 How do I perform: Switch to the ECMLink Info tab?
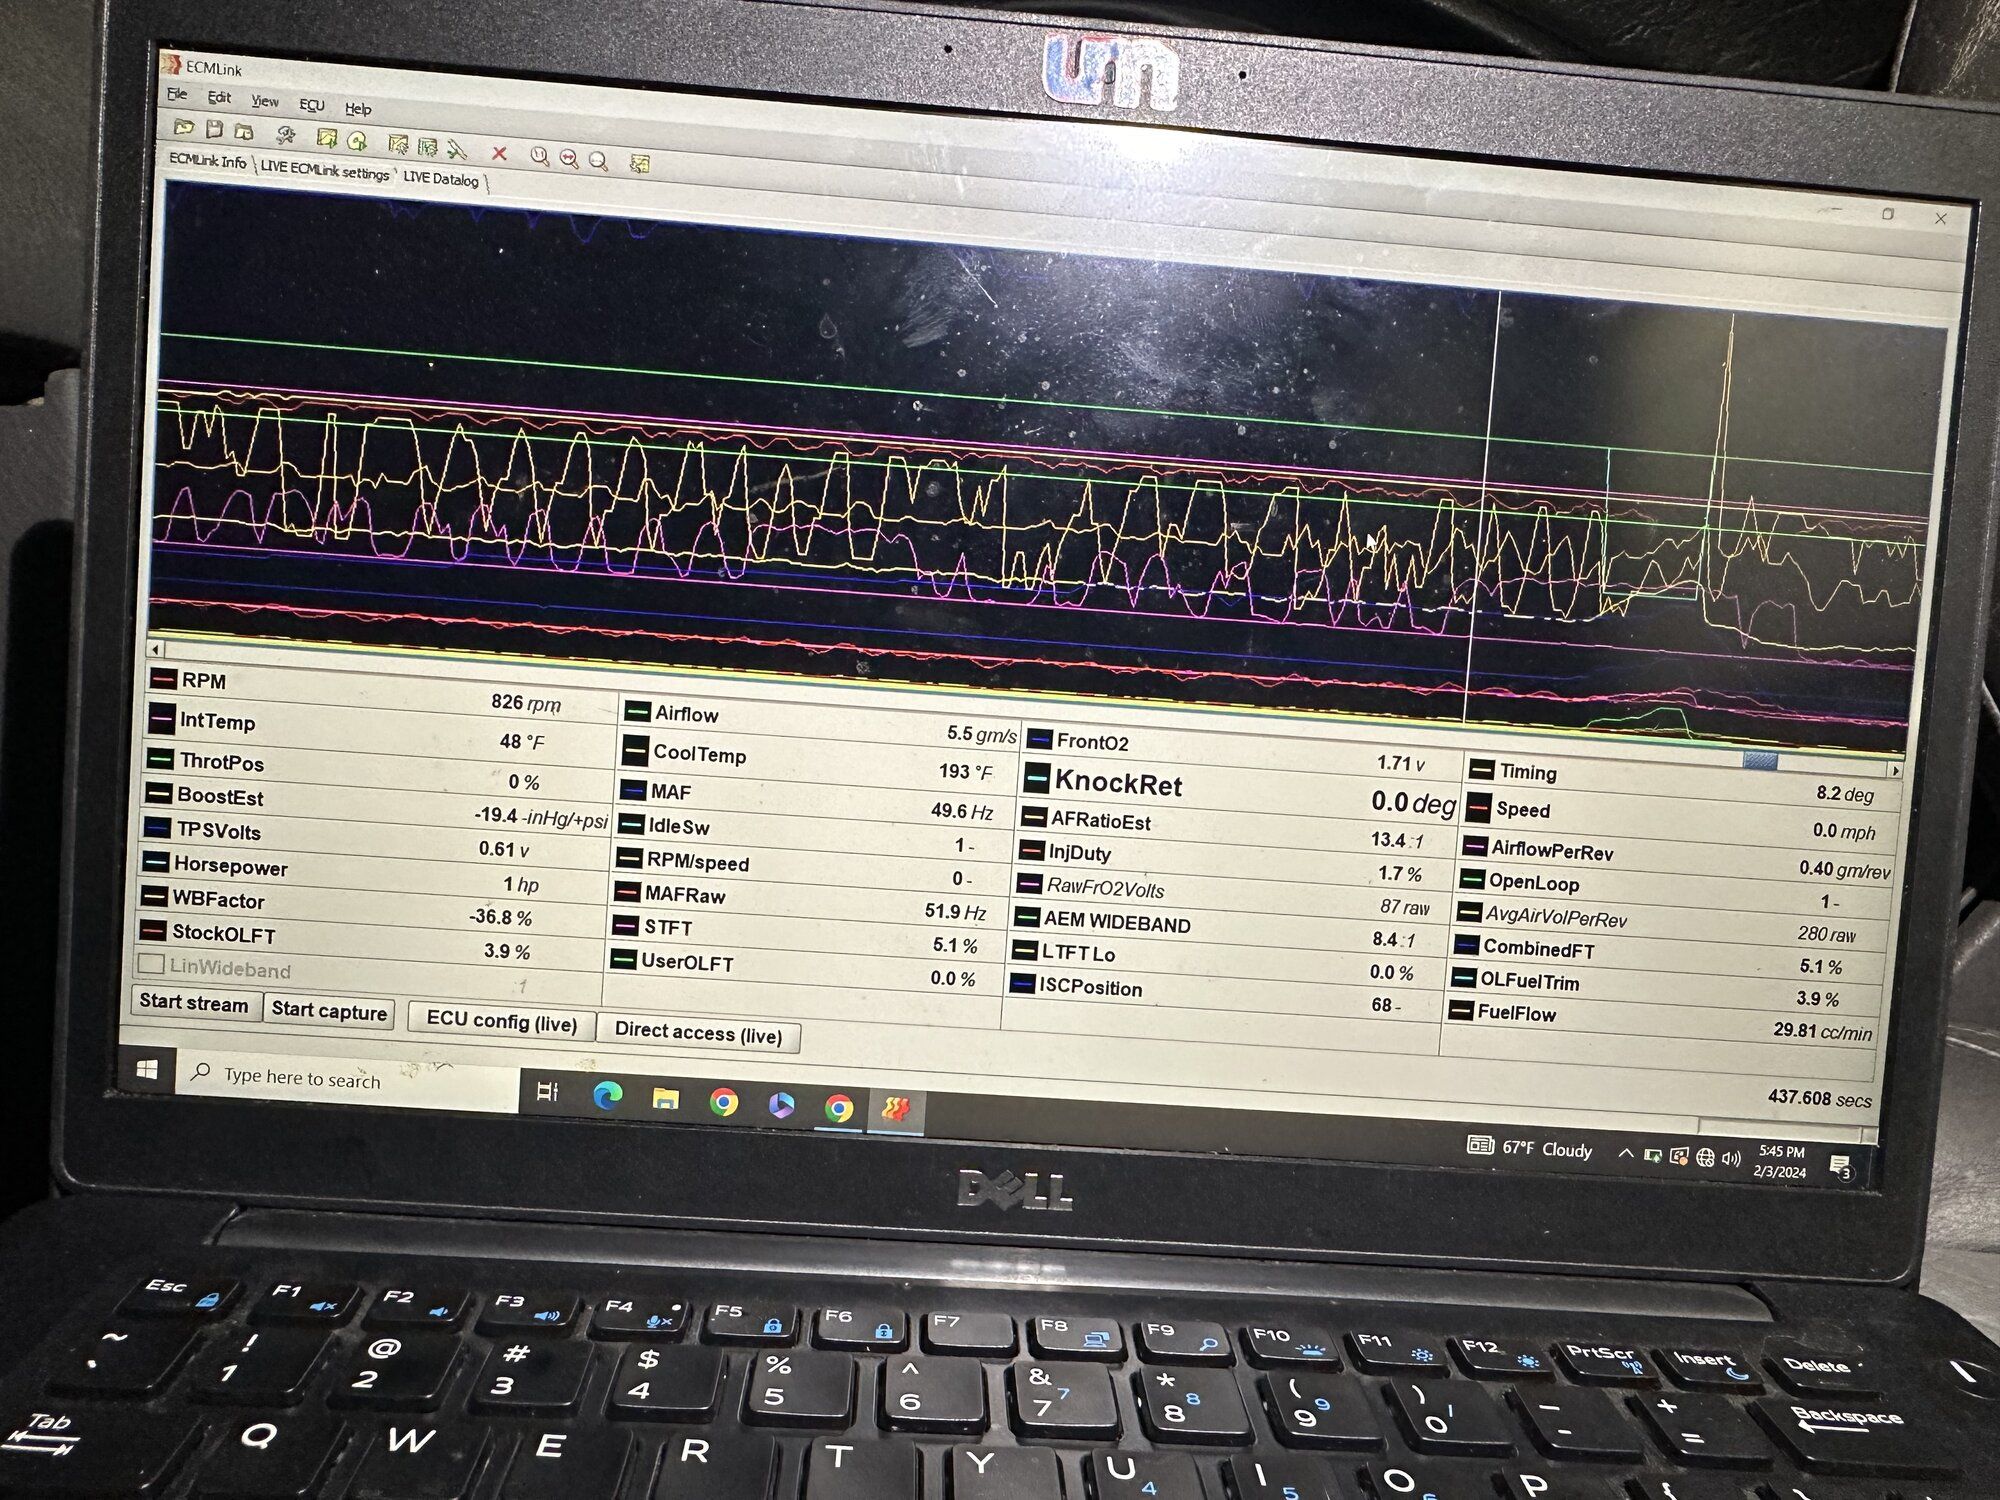coord(207,161)
